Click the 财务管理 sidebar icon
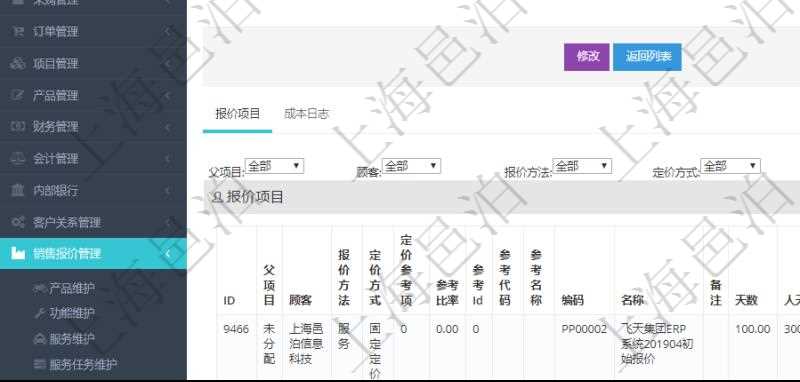Viewport: 800px width, 382px height. [18, 127]
